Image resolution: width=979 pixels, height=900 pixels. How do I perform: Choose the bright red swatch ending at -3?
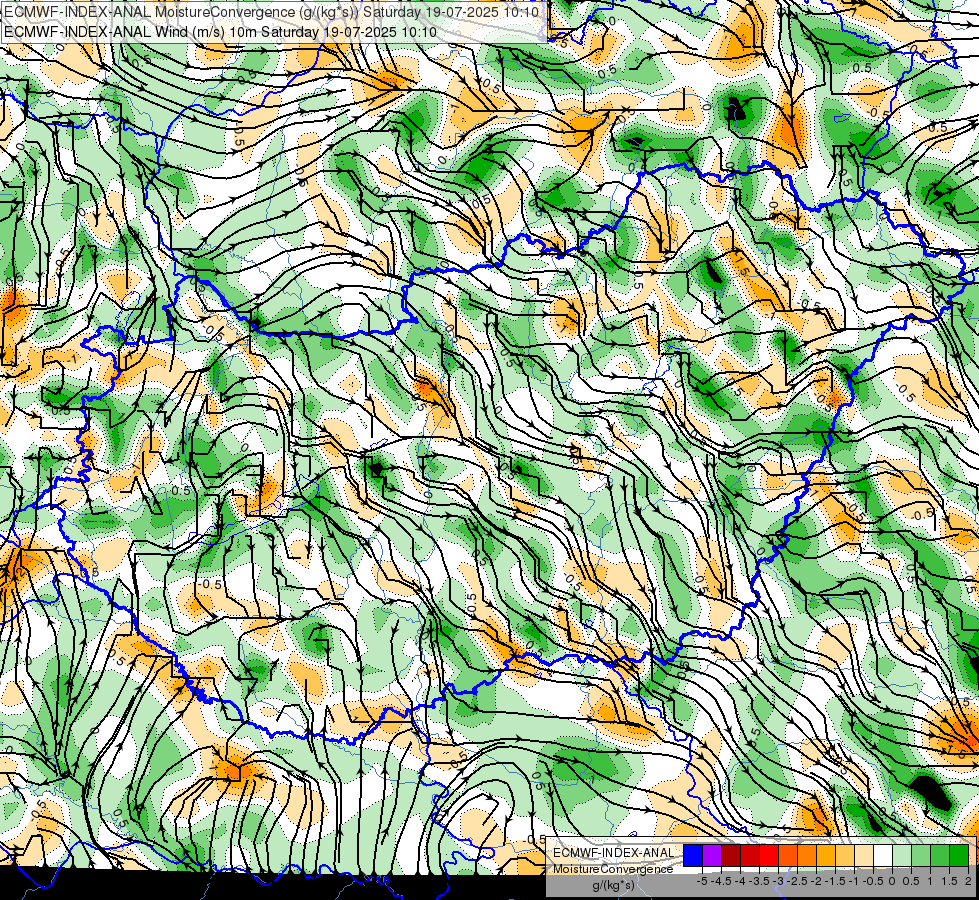(x=769, y=856)
